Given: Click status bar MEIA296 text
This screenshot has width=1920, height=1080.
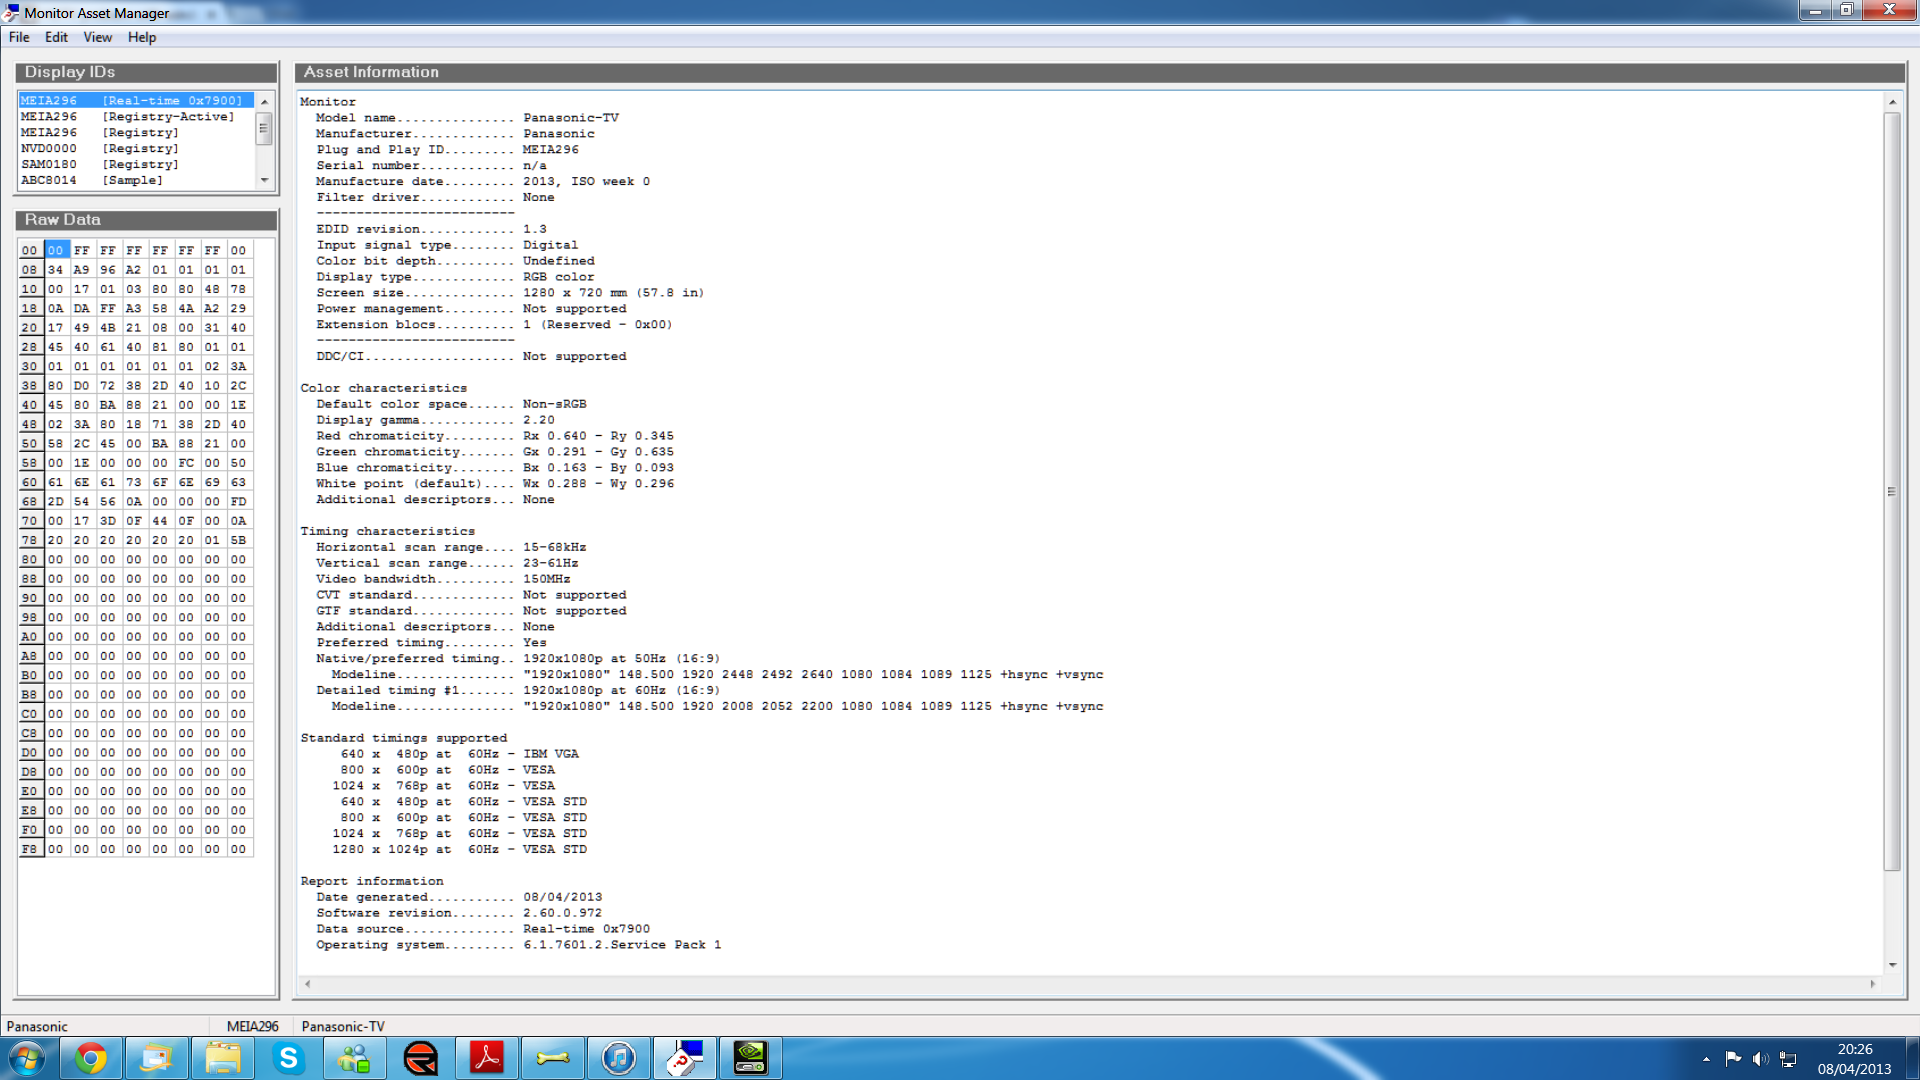Looking at the screenshot, I should 253,1026.
